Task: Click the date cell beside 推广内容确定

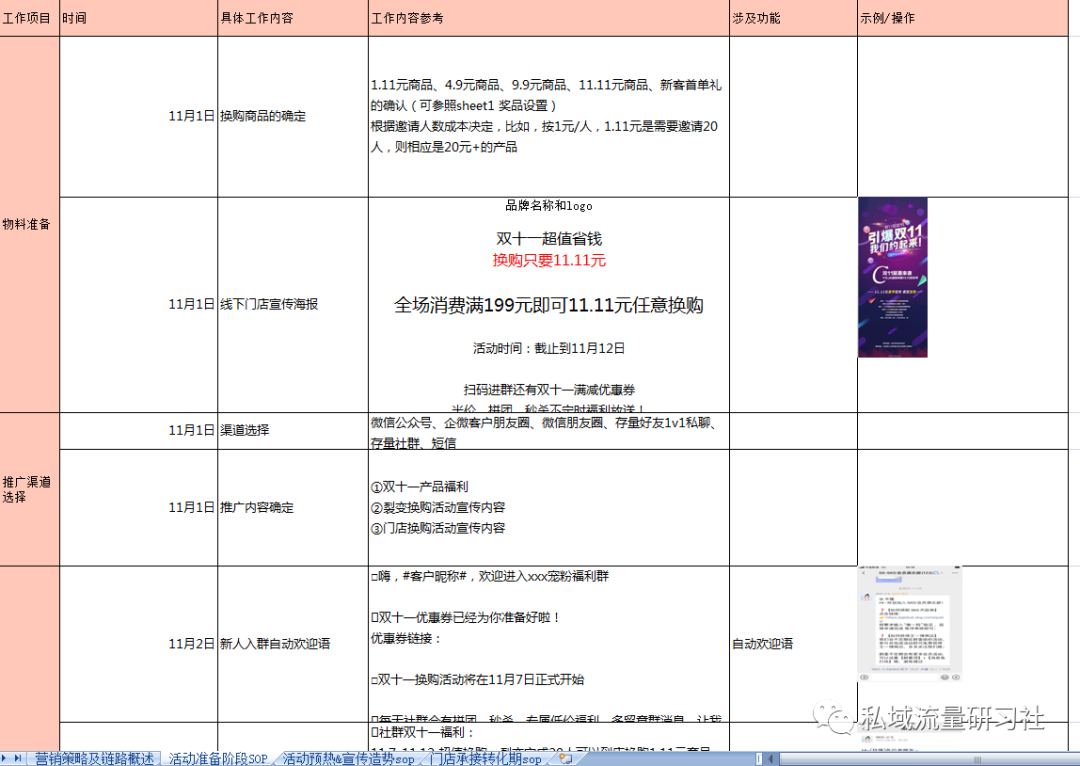Action: 138,508
